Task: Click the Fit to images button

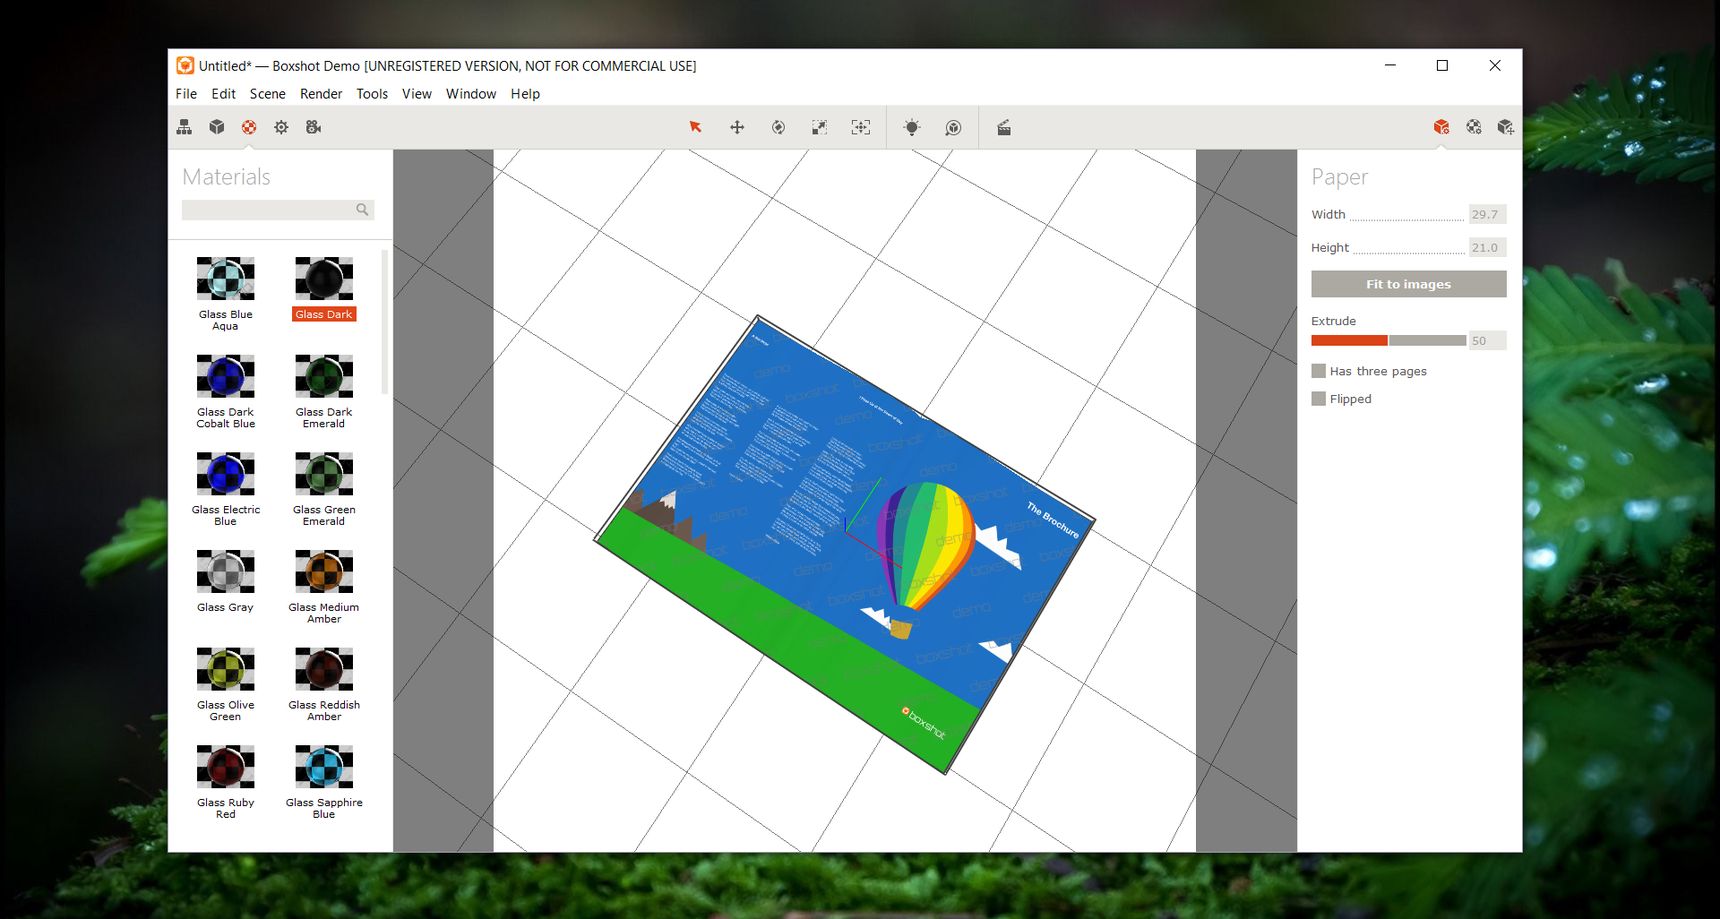Action: pyautogui.click(x=1408, y=284)
